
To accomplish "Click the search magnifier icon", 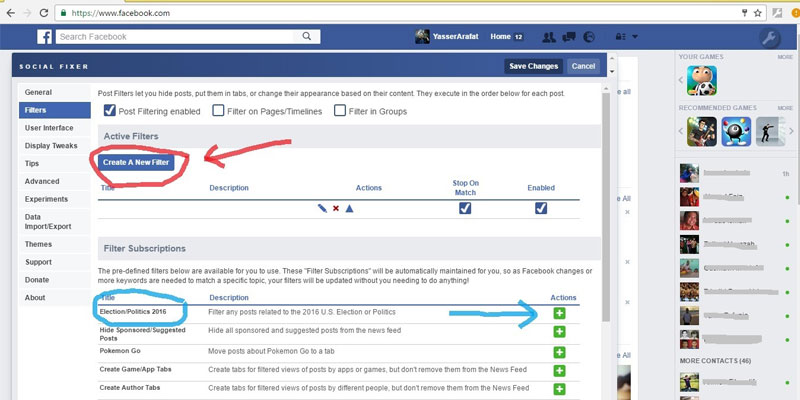I will point(307,36).
